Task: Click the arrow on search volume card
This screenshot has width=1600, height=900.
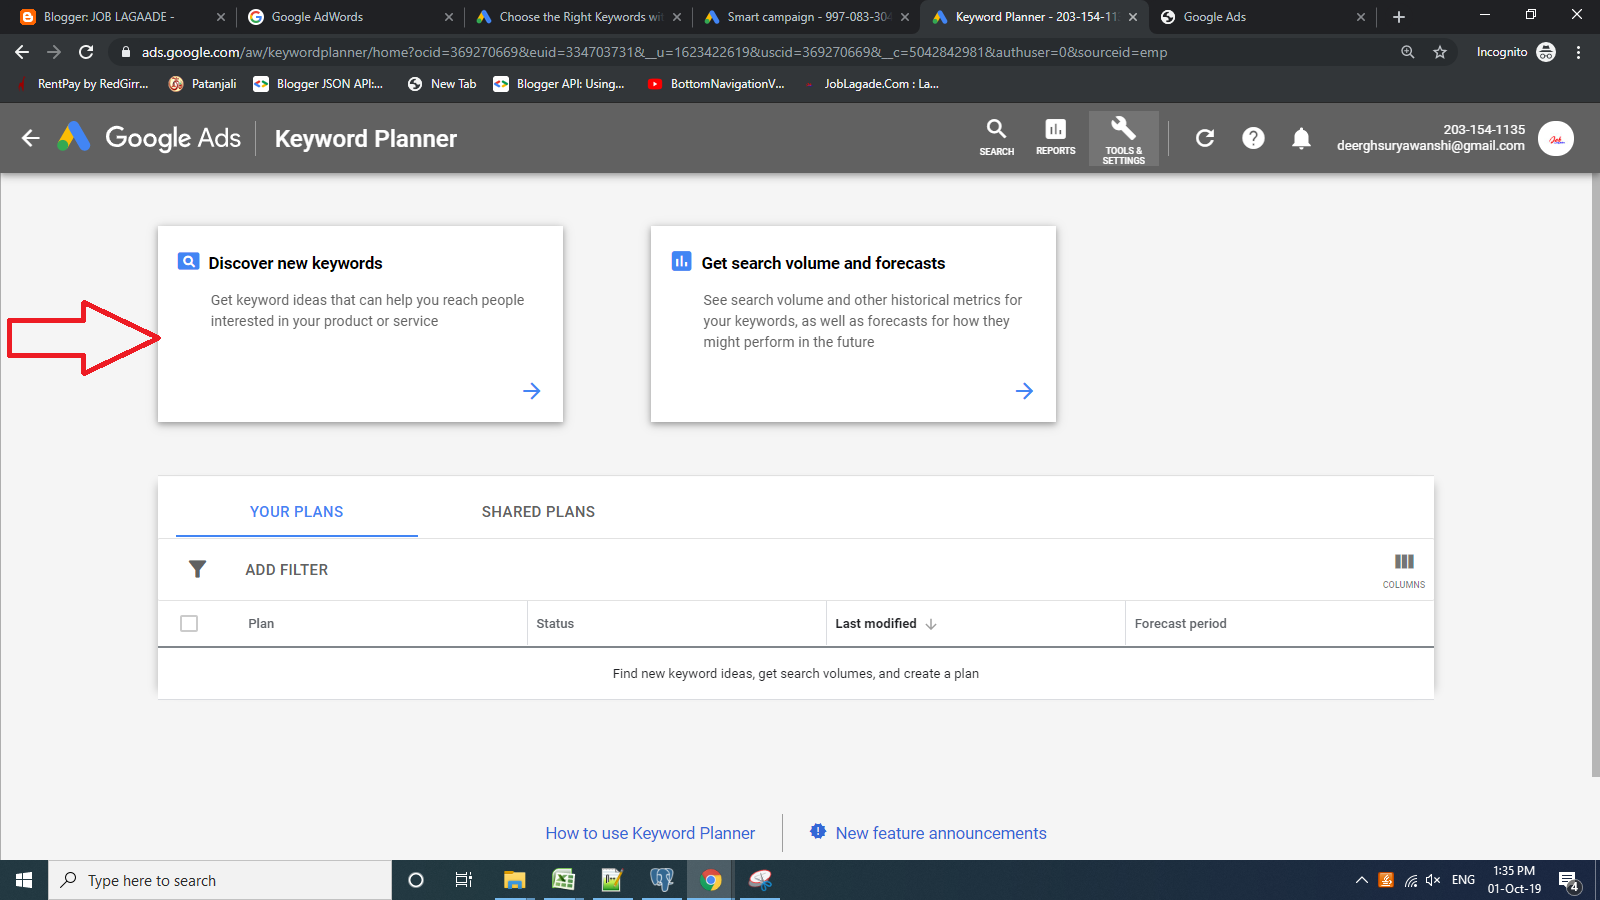Action: pos(1024,391)
